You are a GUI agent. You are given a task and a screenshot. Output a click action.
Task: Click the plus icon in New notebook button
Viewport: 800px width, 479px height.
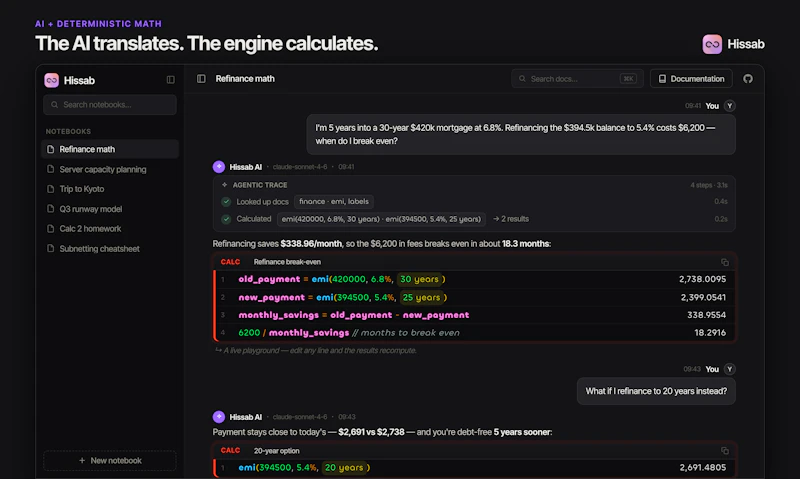82,461
